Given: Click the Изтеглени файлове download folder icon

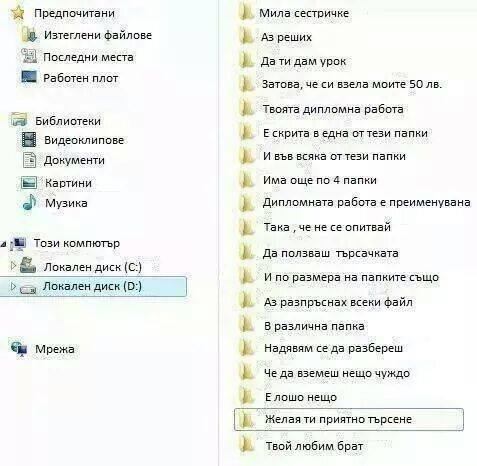Looking at the screenshot, I should 29,34.
